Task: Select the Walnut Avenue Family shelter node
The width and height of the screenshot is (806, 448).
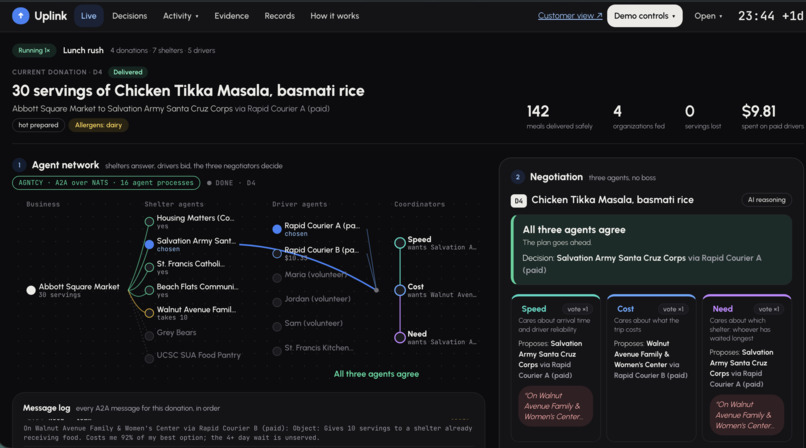Action: (x=149, y=313)
